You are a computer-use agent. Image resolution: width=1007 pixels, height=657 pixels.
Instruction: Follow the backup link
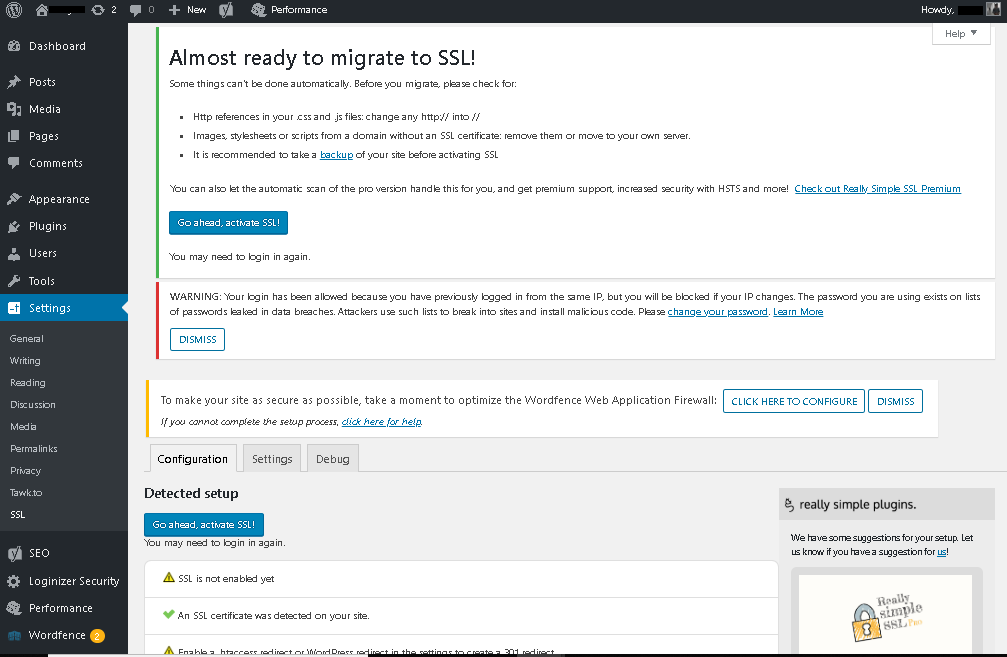tap(337, 155)
